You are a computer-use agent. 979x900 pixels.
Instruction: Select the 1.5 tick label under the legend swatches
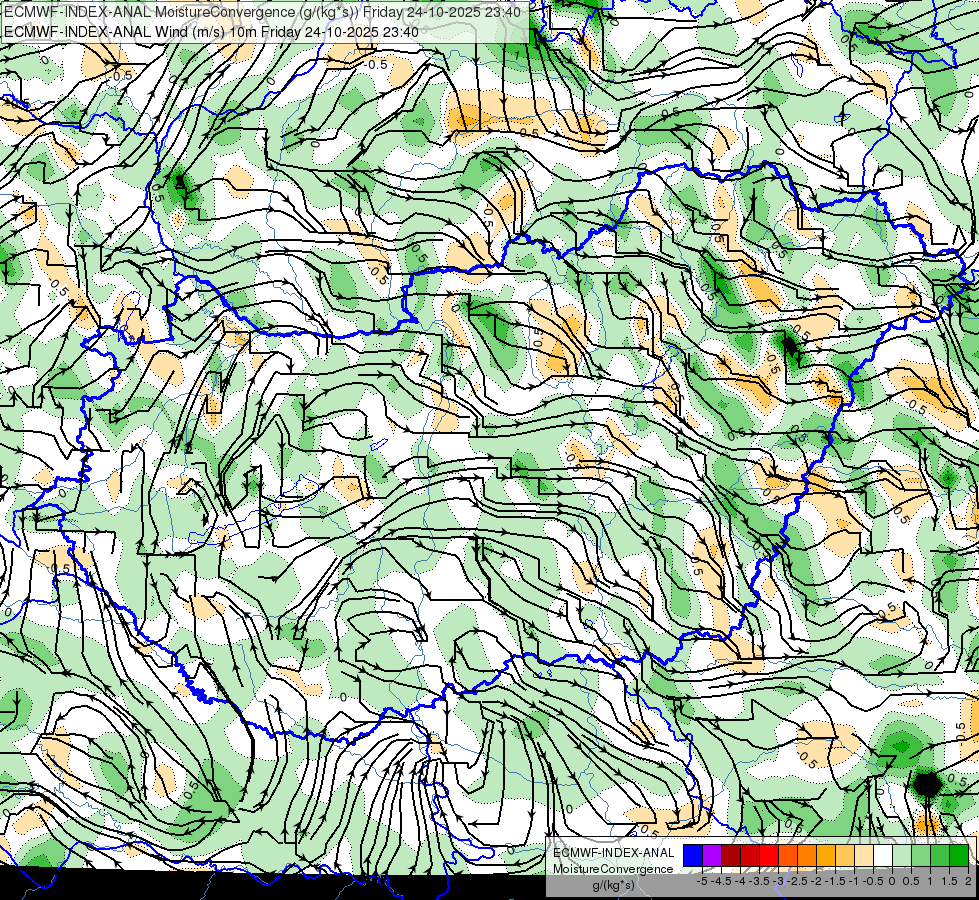click(x=950, y=881)
